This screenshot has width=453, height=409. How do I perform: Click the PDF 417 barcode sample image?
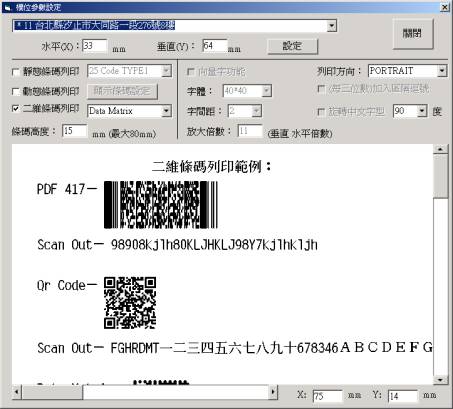[x=161, y=205]
